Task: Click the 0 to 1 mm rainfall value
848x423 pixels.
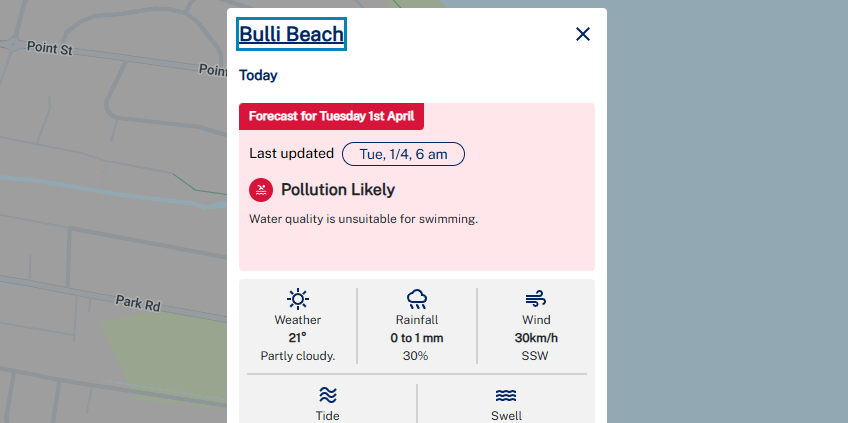Action: (416, 338)
